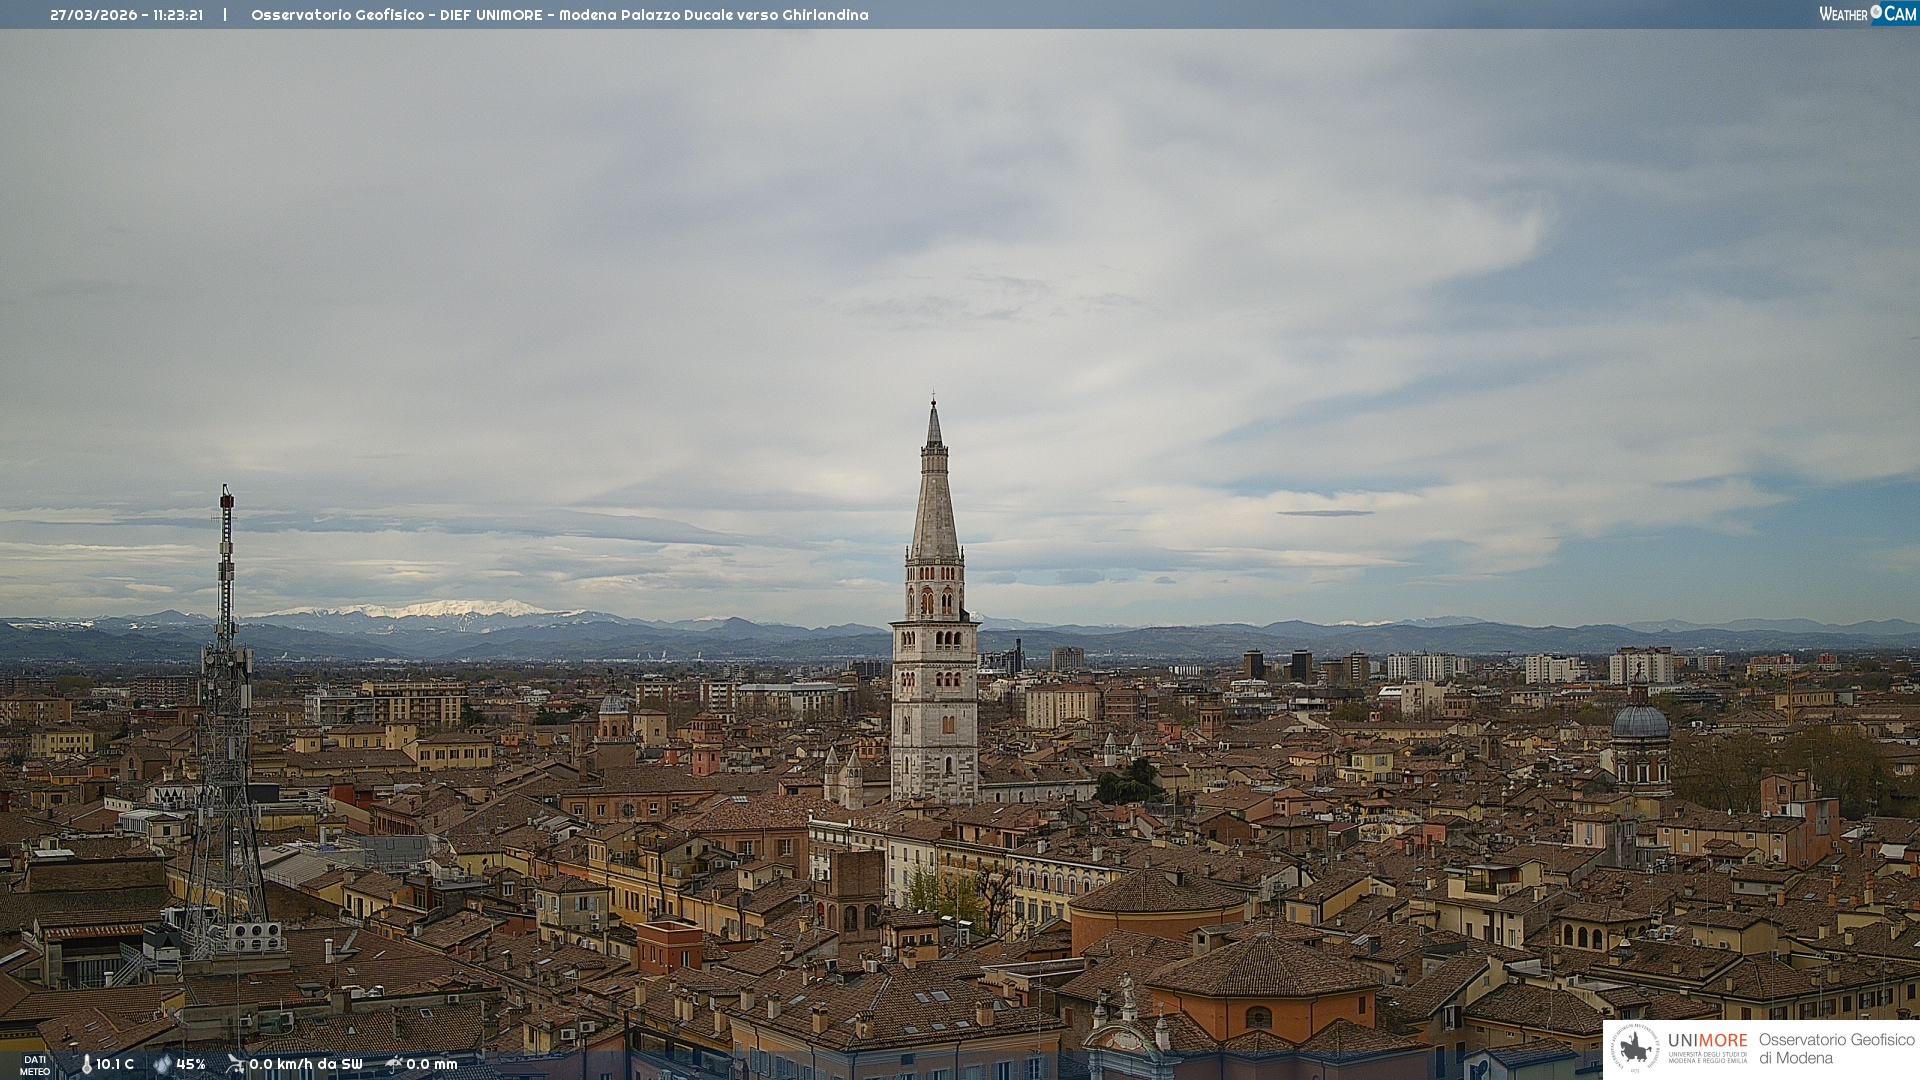Click the camera lens in the WeatherCam logo
1920x1080 pixels.
pyautogui.click(x=1876, y=12)
